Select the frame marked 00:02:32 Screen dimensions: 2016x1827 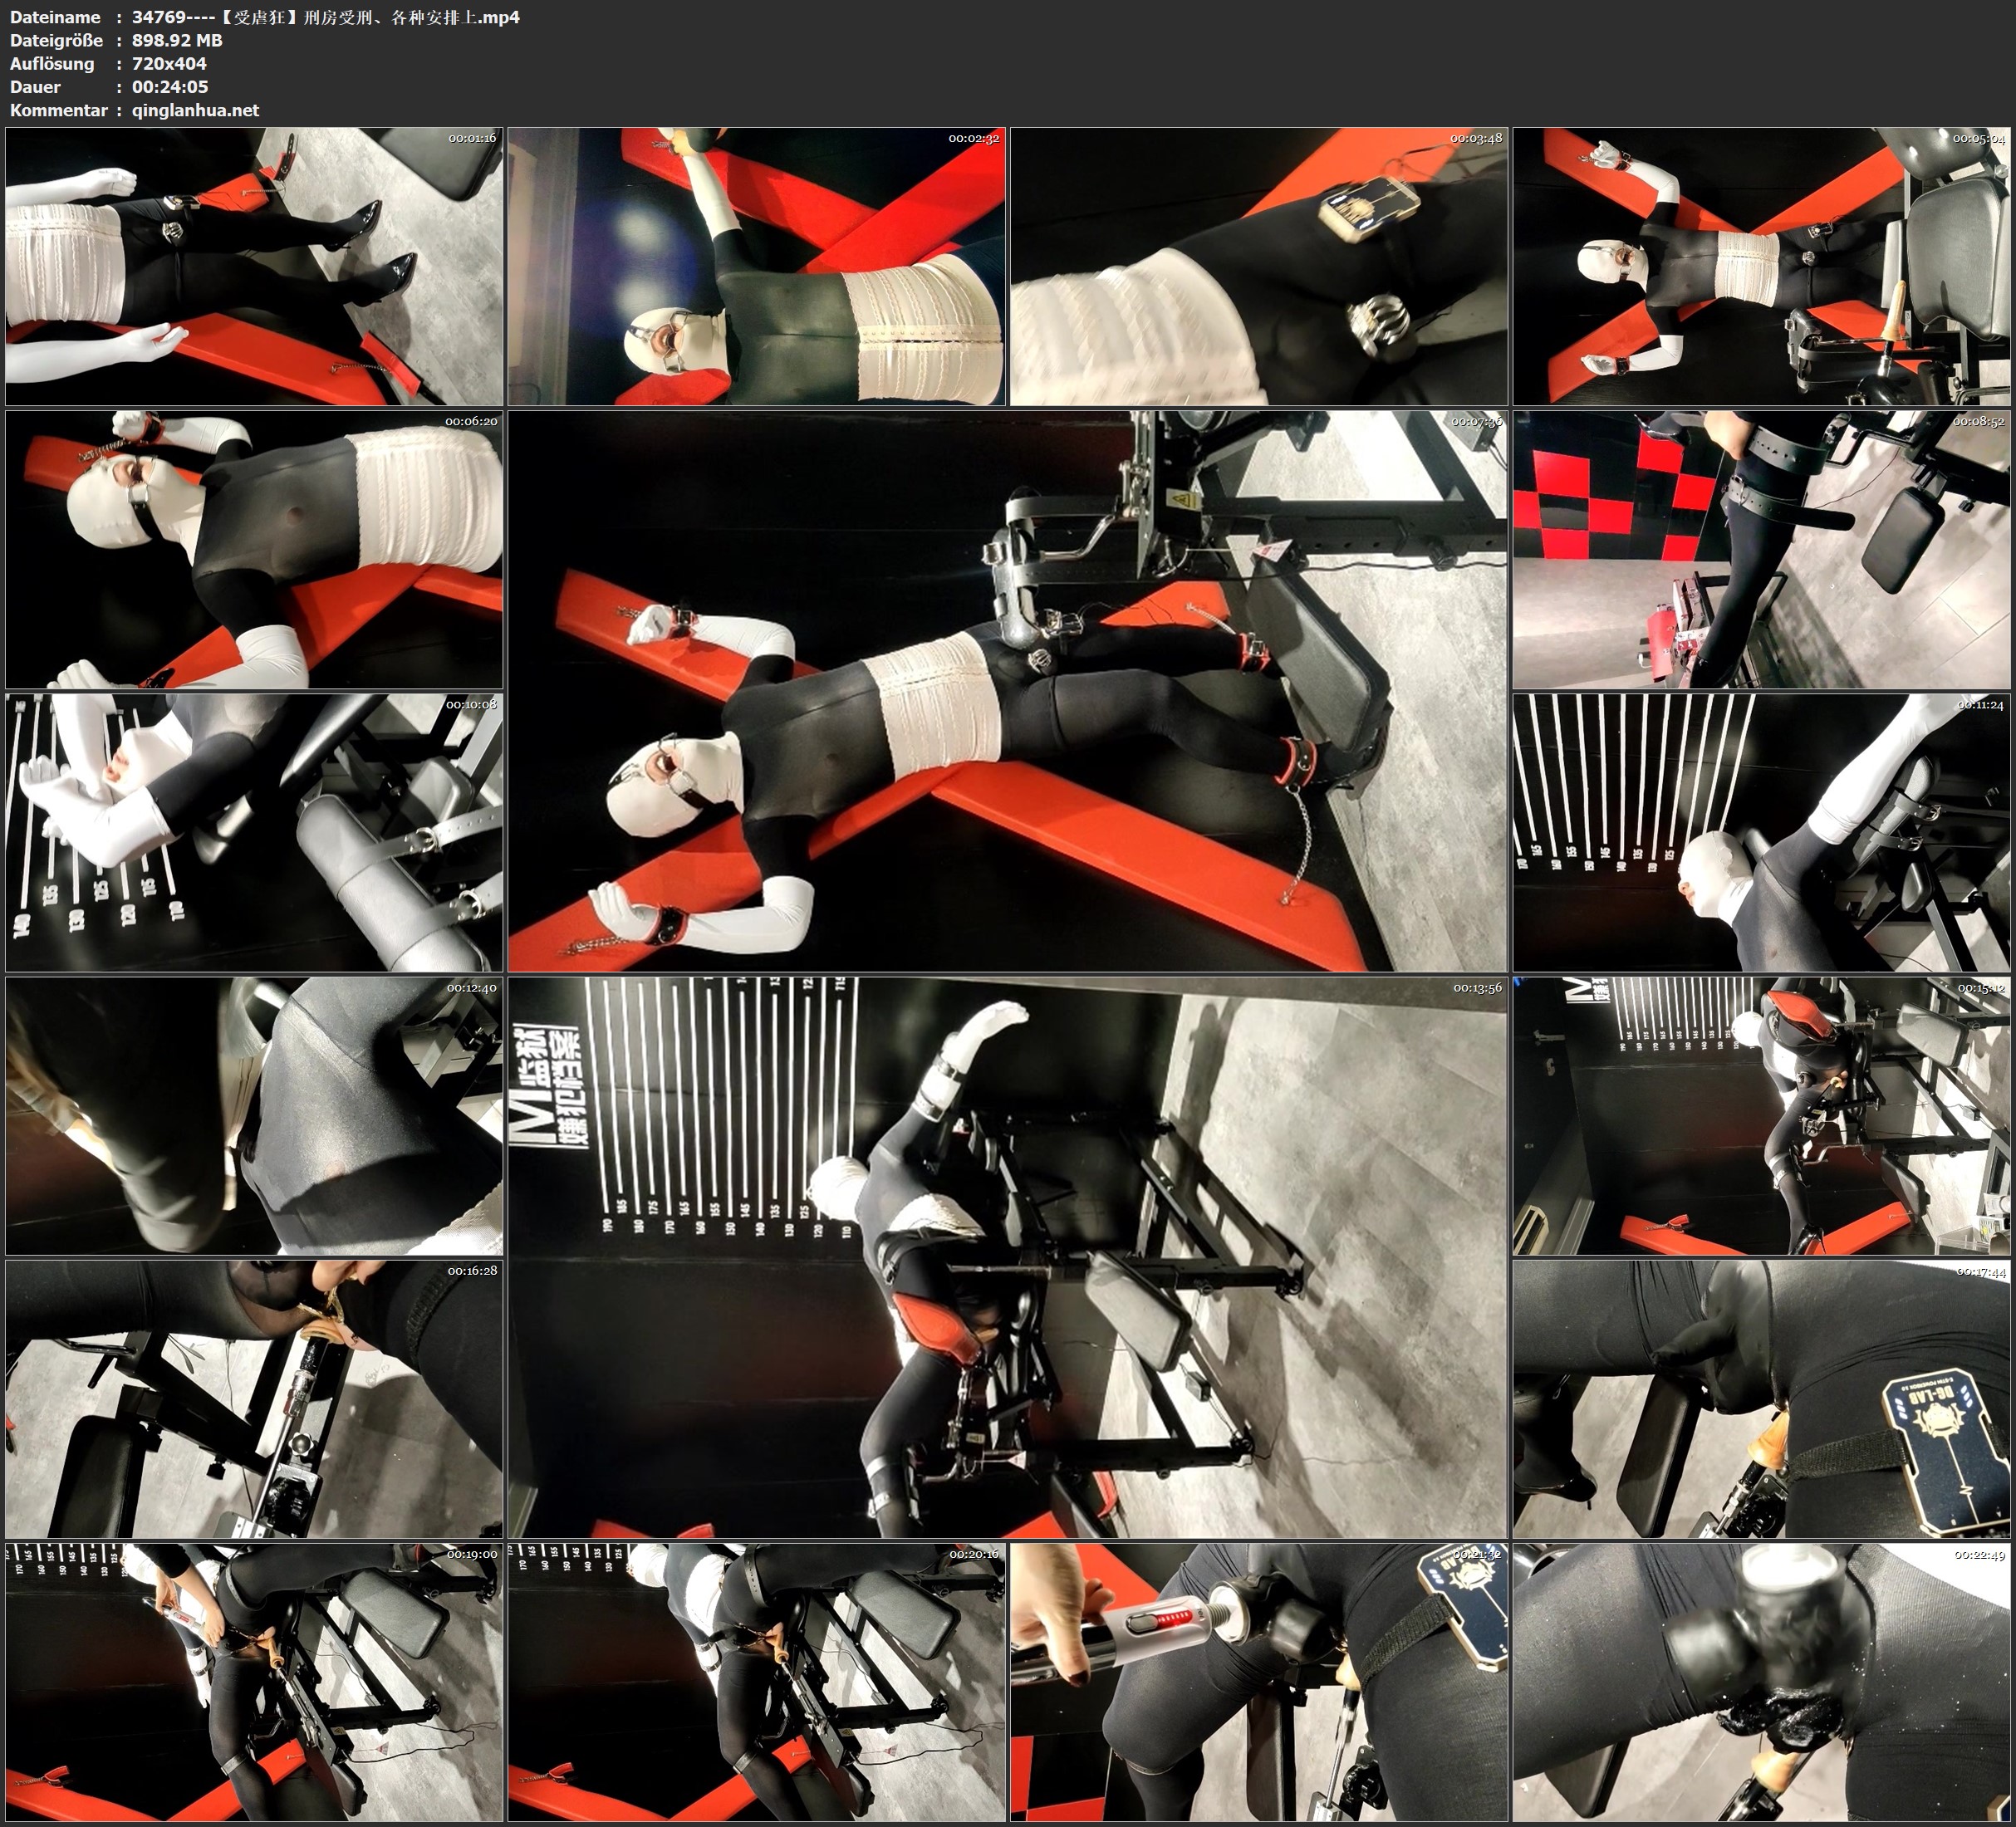757,266
